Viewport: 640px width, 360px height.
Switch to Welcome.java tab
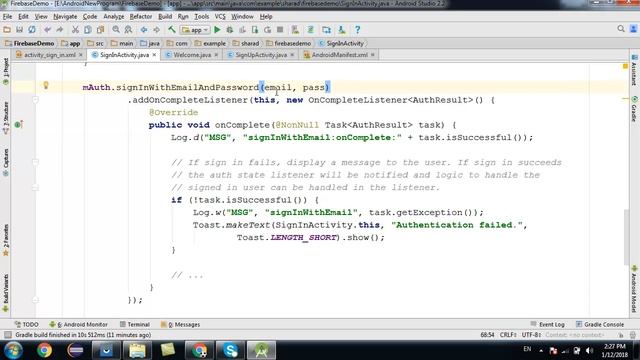point(192,55)
